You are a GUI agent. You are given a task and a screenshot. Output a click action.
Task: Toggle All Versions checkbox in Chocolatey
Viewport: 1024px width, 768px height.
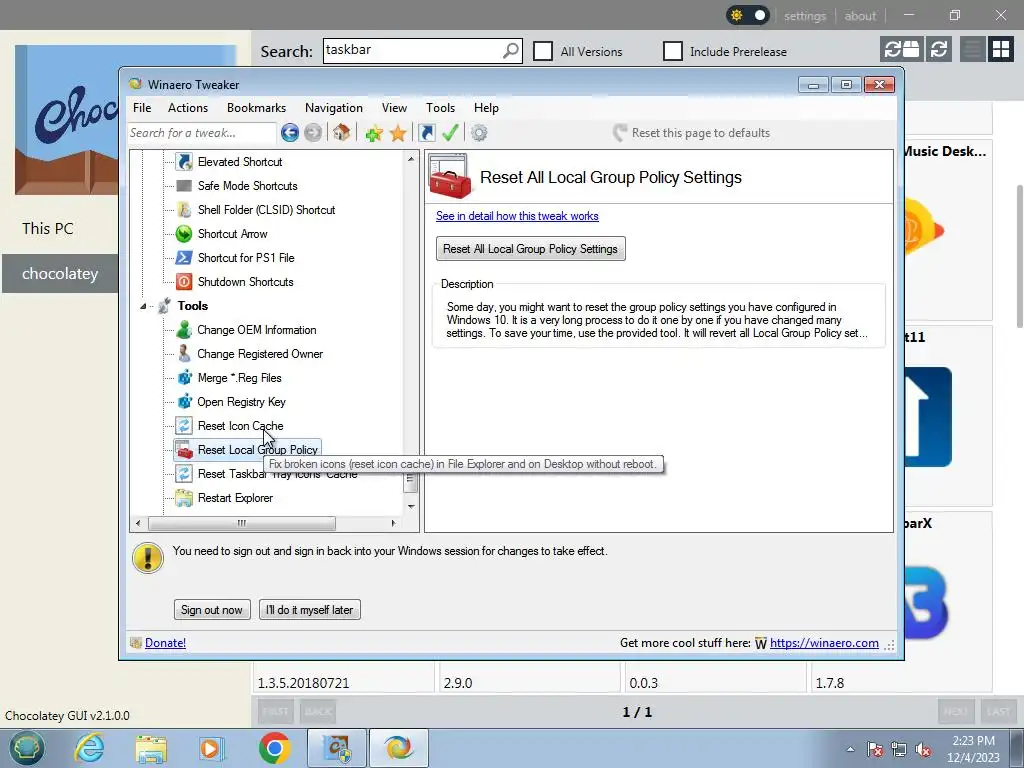pos(543,52)
